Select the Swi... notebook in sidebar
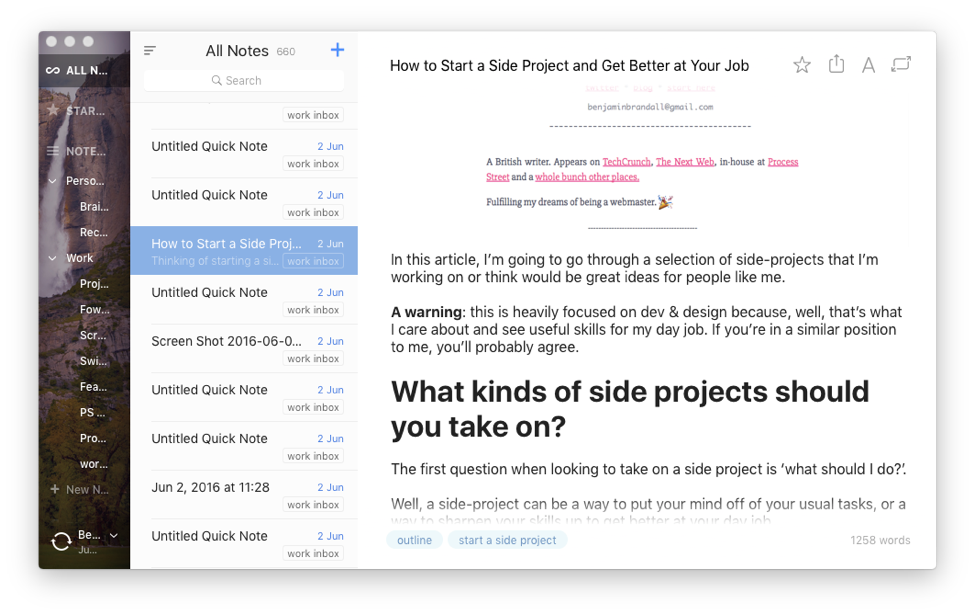975x615 pixels. (93, 361)
